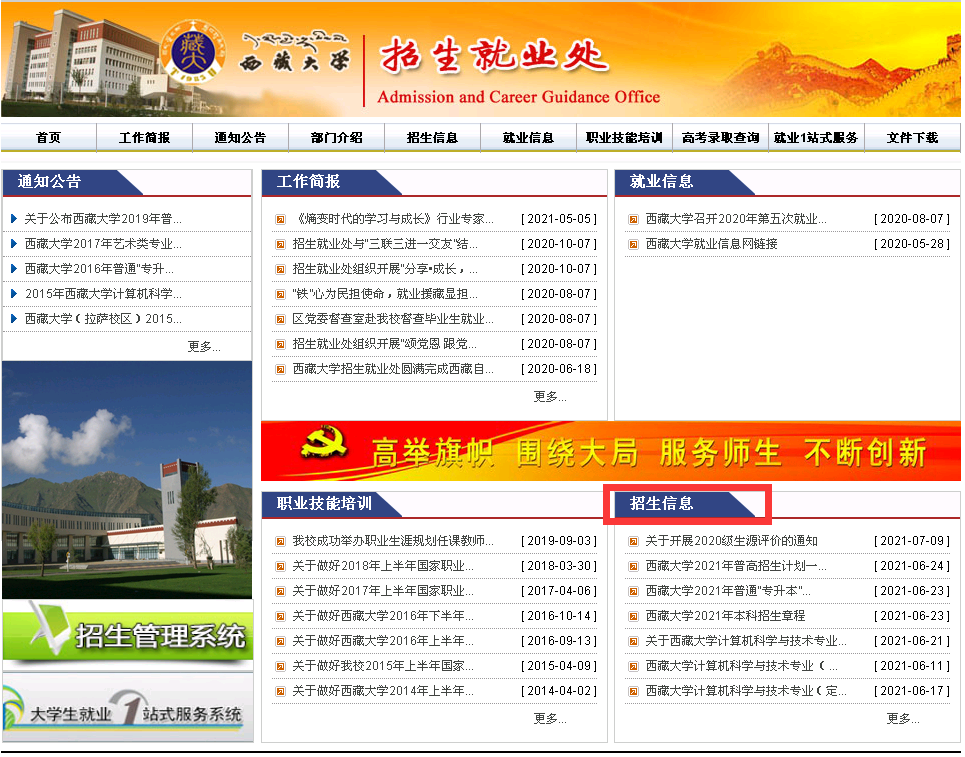Open notice 西藏大学2016年普通"专升...
This screenshot has width=965, height=757.
click(x=99, y=269)
